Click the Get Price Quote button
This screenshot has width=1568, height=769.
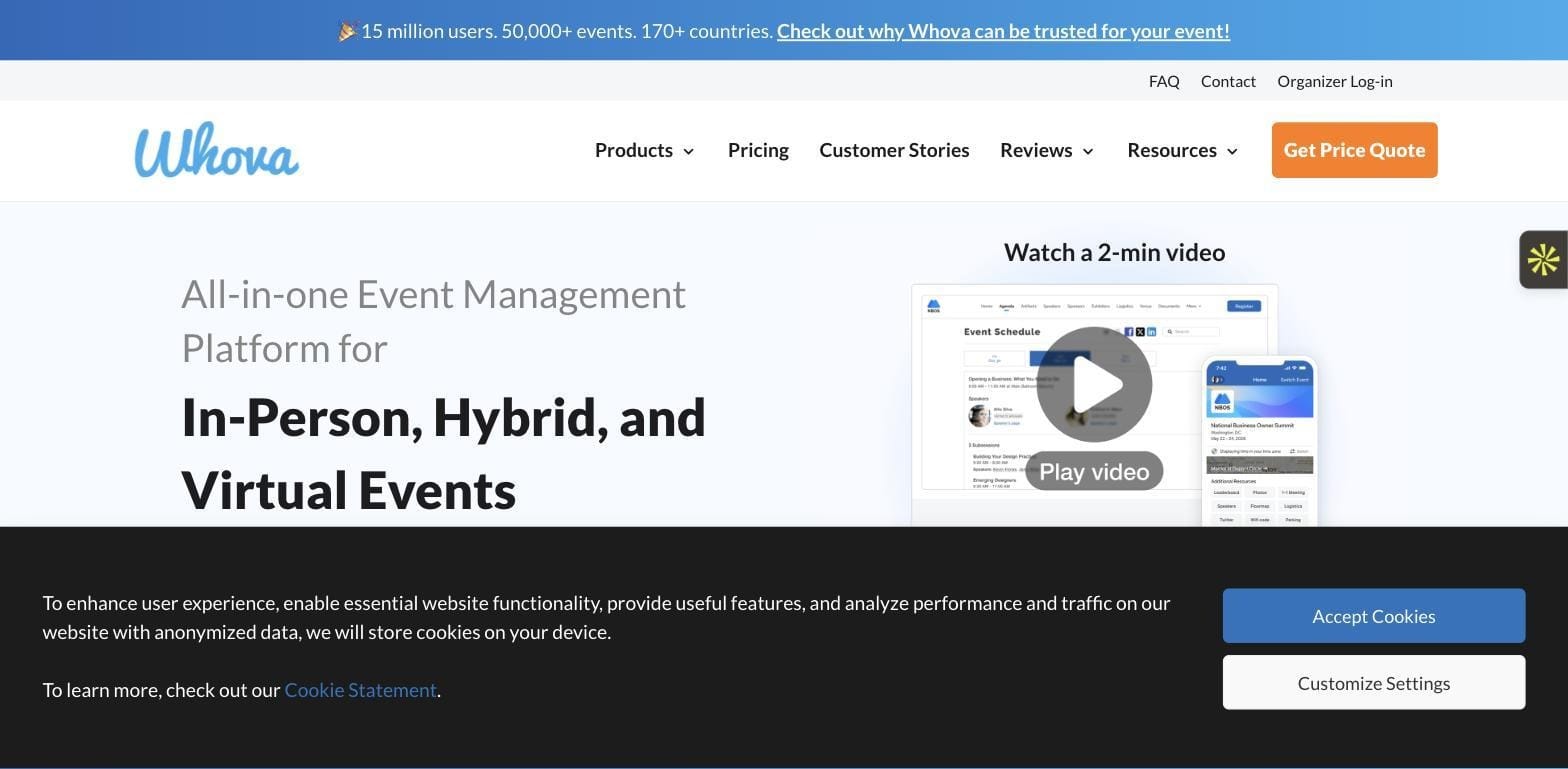[x=1354, y=150]
